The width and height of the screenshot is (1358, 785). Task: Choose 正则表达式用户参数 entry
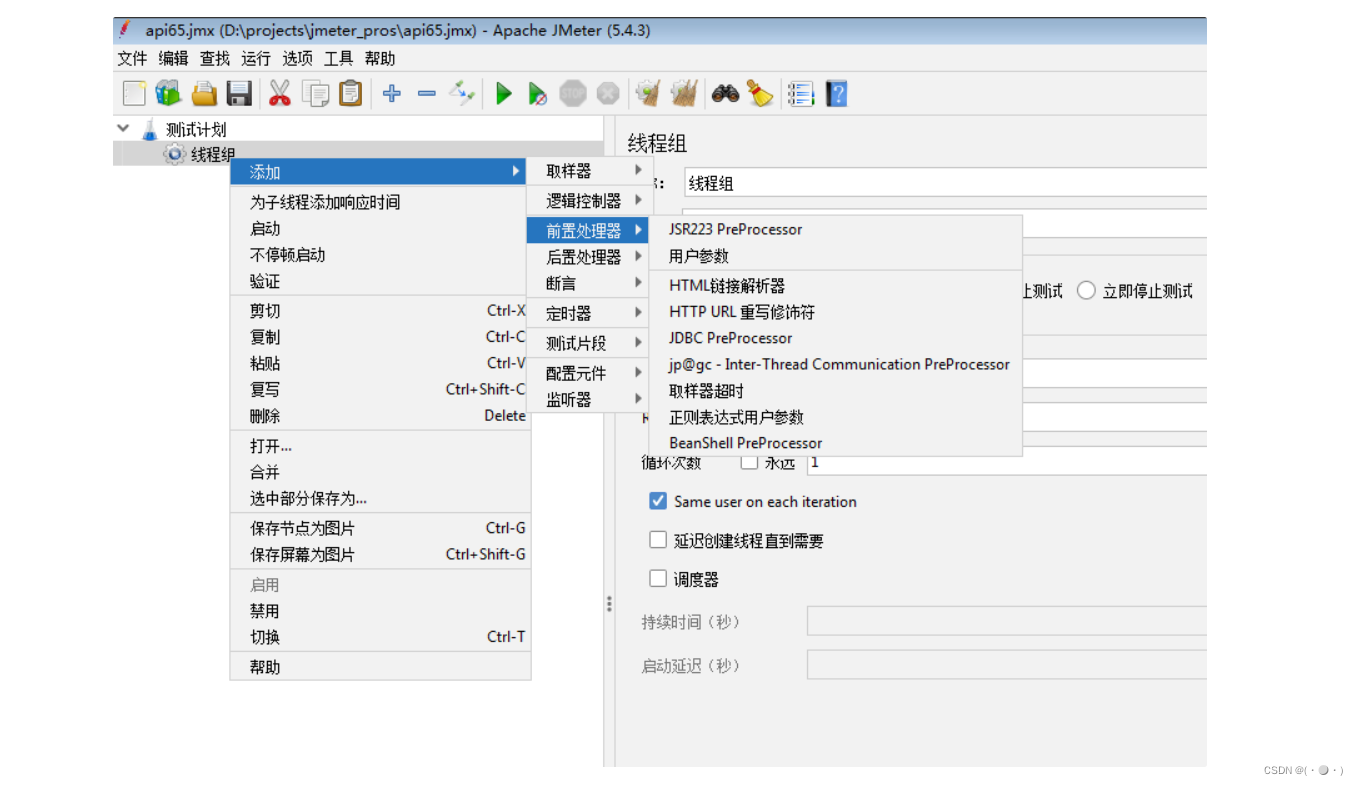(x=836, y=417)
